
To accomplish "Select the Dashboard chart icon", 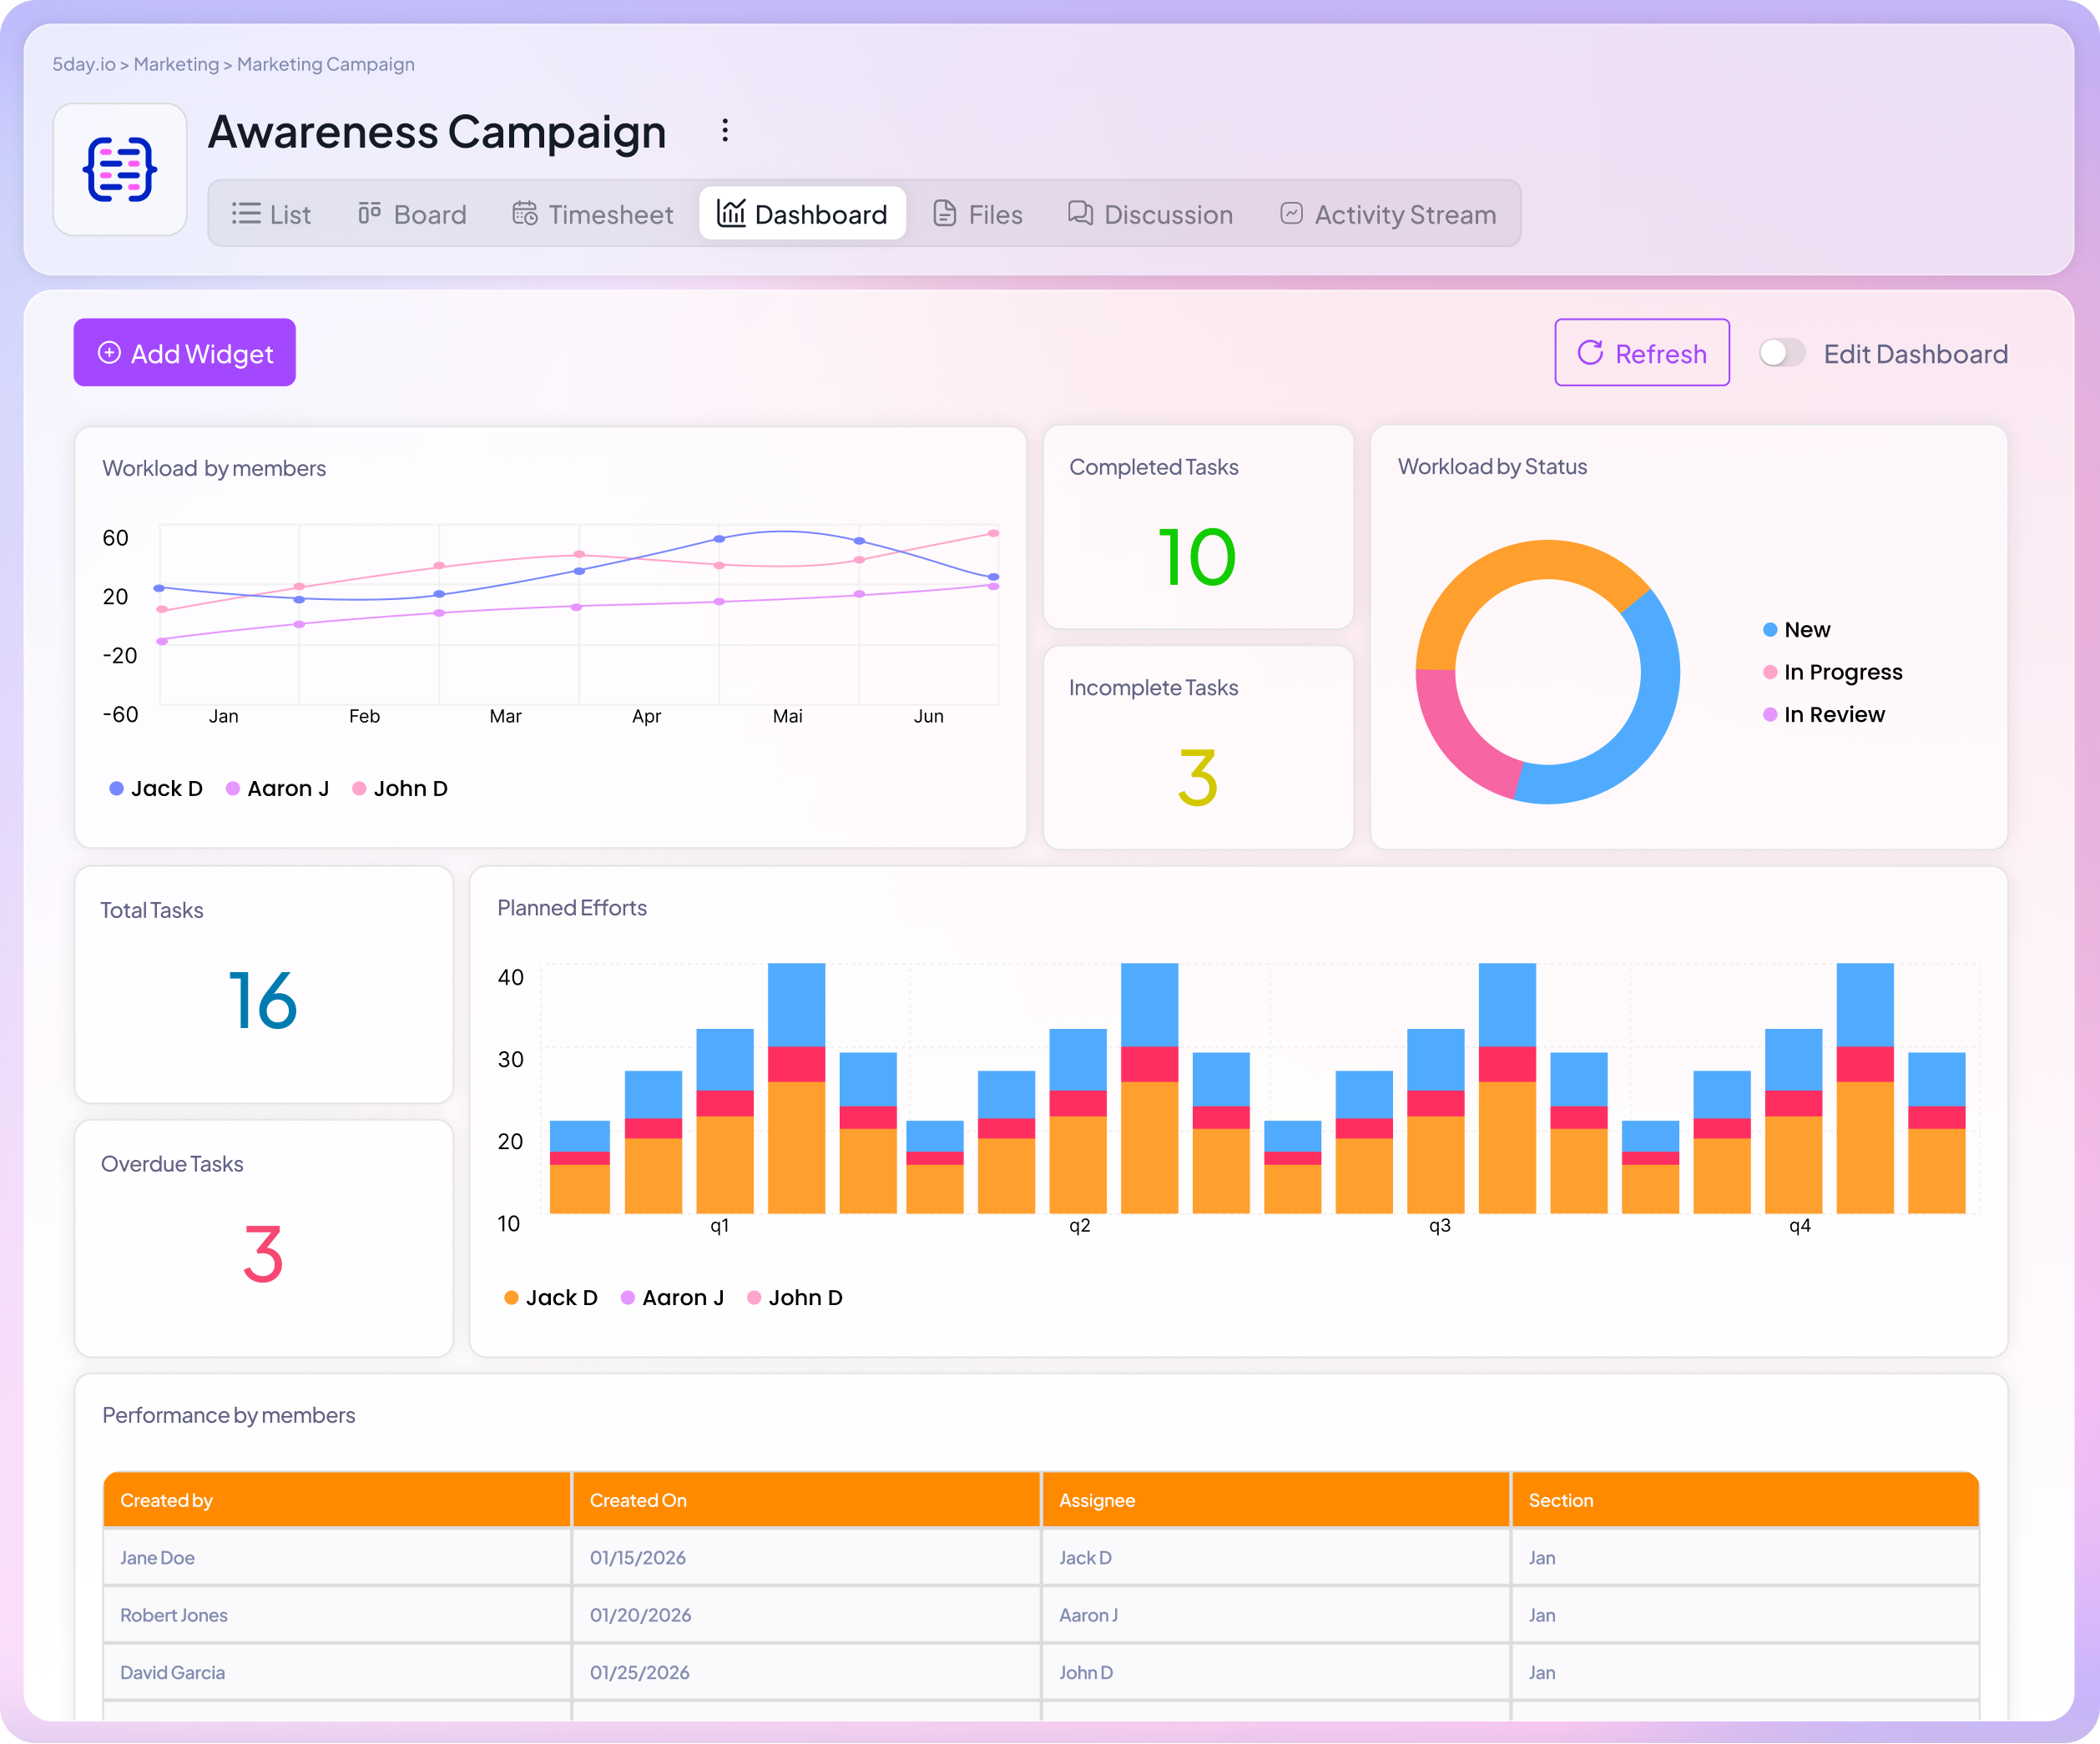I will (731, 213).
